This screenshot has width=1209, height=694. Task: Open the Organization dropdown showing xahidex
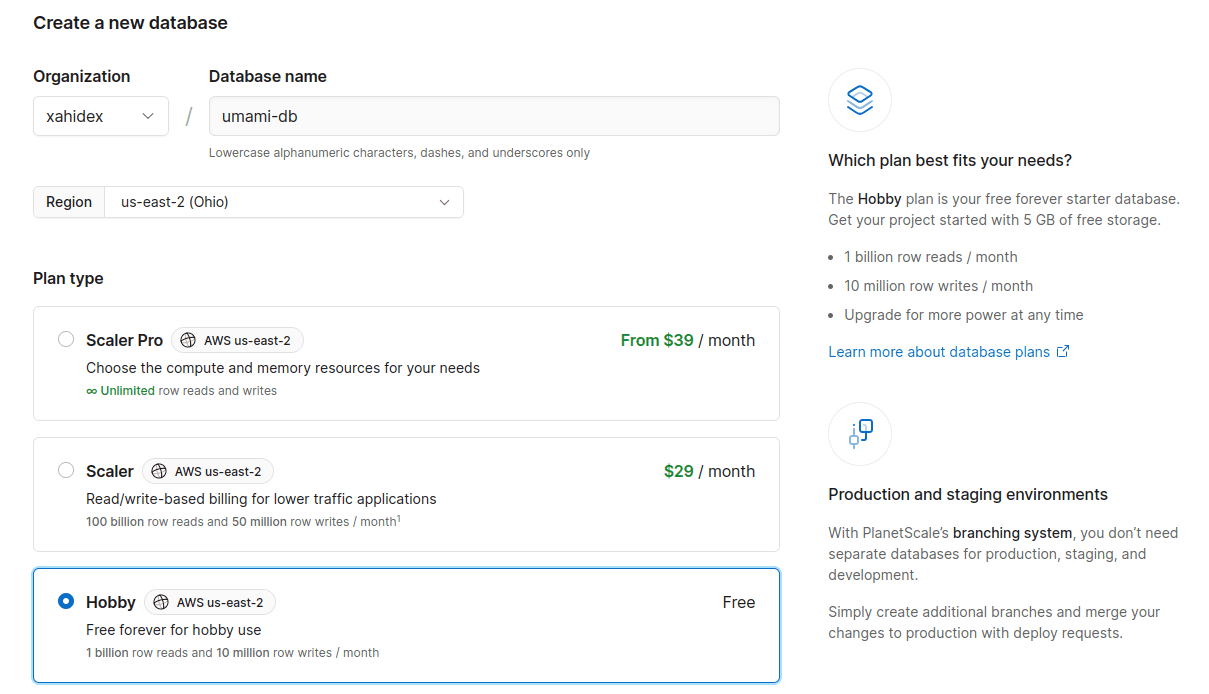101,116
